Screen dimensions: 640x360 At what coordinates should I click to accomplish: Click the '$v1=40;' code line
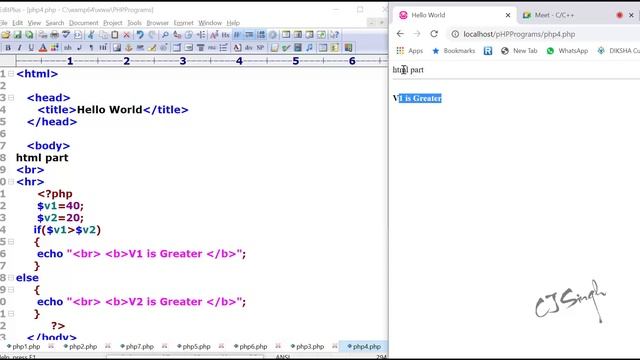(60, 206)
